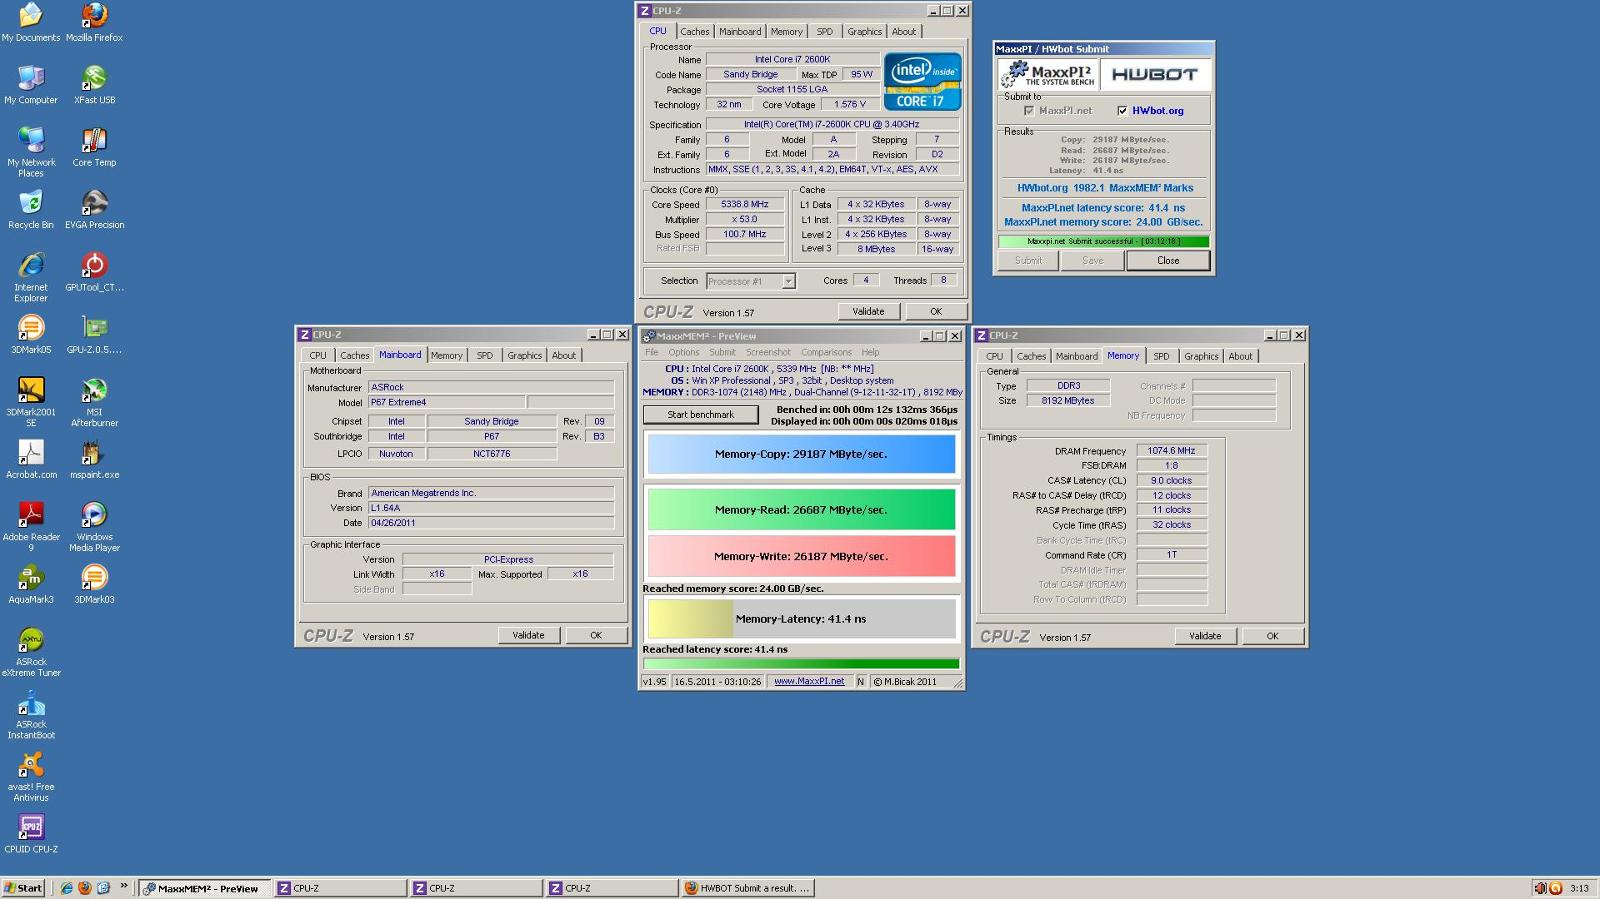The width and height of the screenshot is (1600, 899).
Task: Switch to HWBOT Submit taskbar button
Action: [748, 888]
